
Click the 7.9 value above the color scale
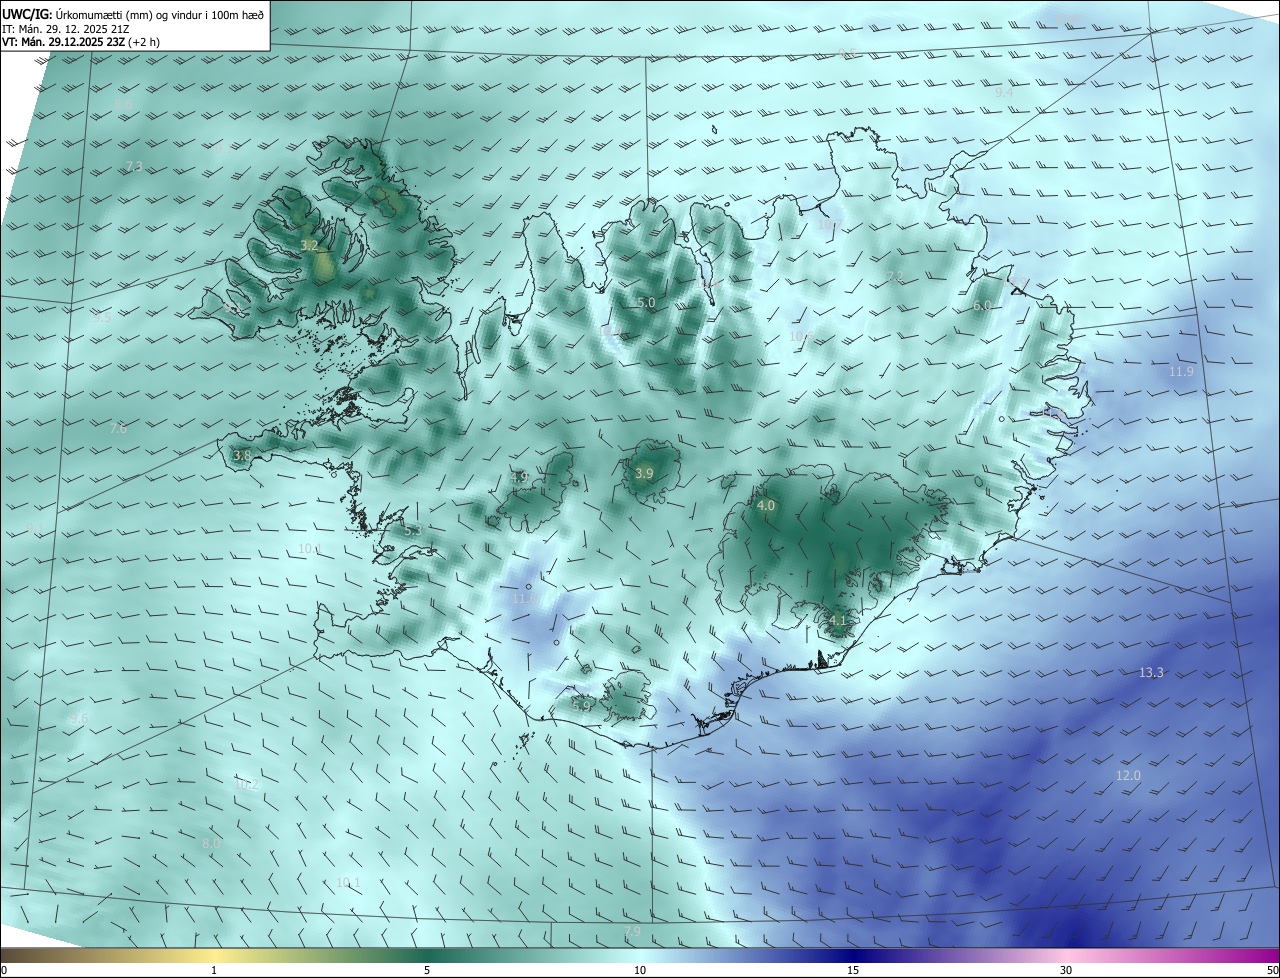point(632,932)
